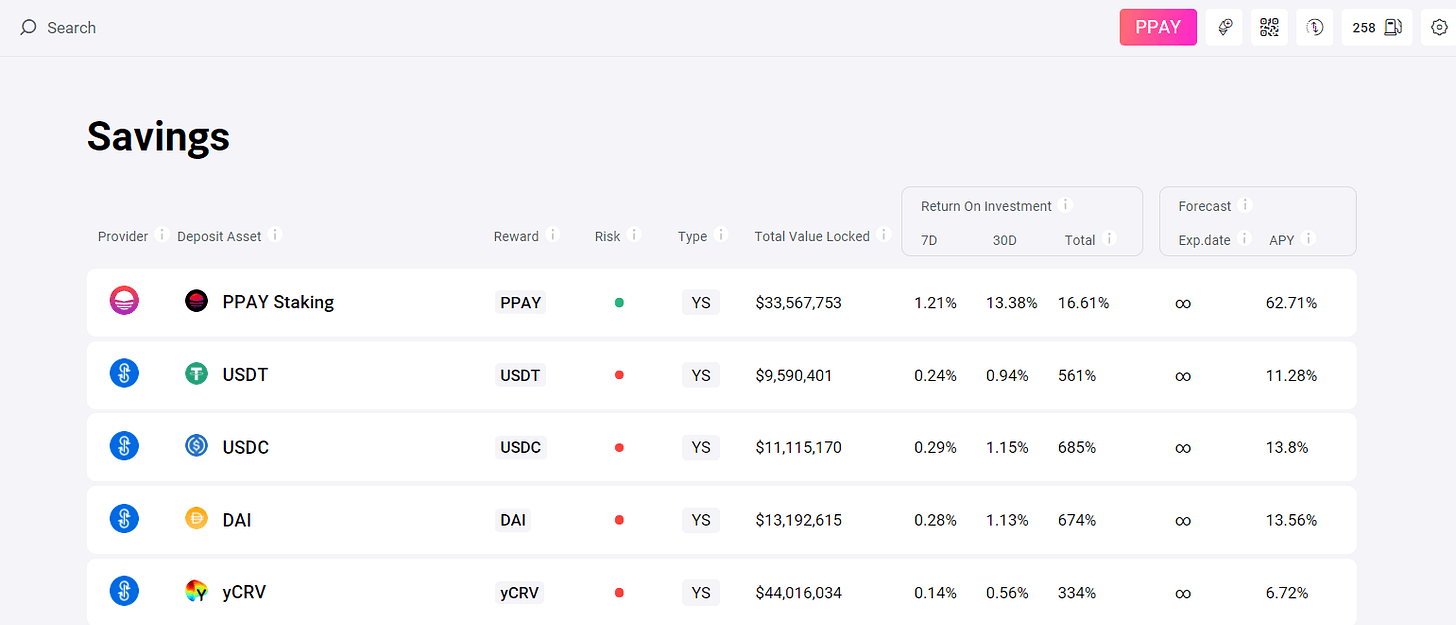Click the USDT row provider logo
Viewport: 1456px width, 625px height.
click(x=124, y=374)
